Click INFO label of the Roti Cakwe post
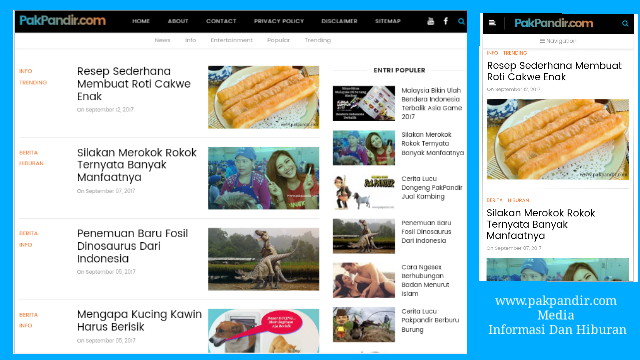This screenshot has height=360, width=640. pyautogui.click(x=25, y=71)
